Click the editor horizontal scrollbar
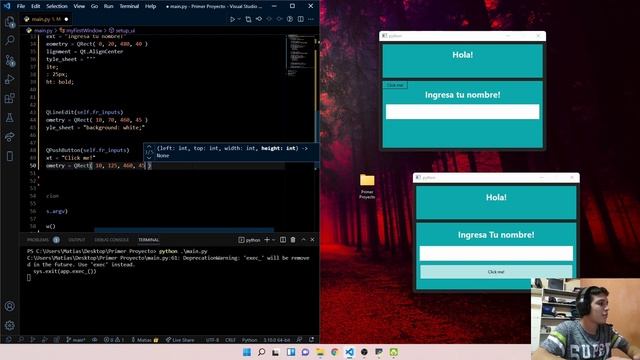Image resolution: width=640 pixels, height=360 pixels. point(184,230)
